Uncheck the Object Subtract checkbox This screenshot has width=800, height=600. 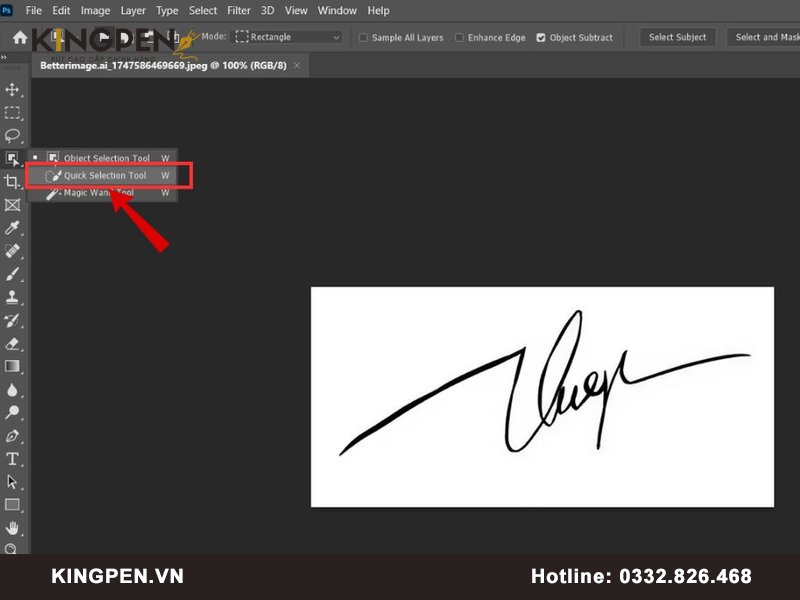coord(541,38)
